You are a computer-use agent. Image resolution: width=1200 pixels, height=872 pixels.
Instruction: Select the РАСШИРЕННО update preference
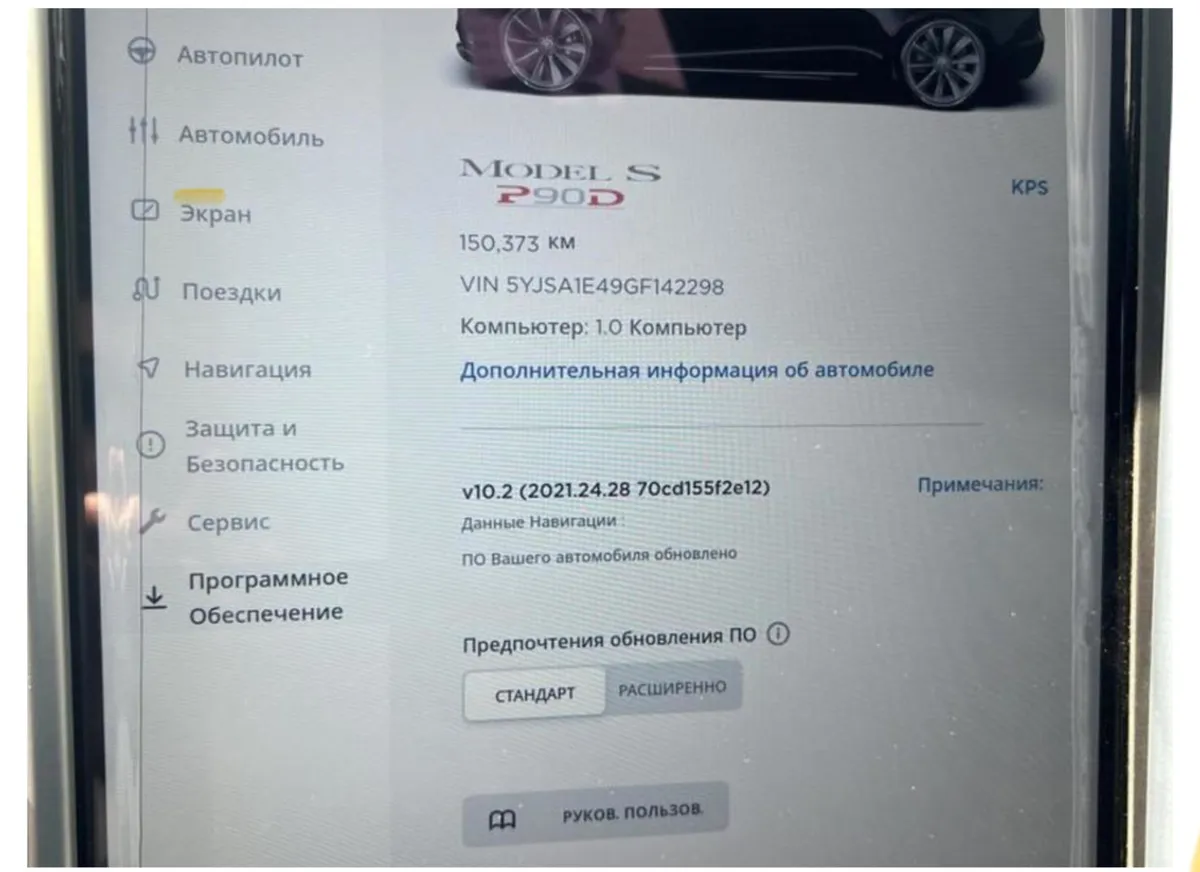tap(673, 688)
